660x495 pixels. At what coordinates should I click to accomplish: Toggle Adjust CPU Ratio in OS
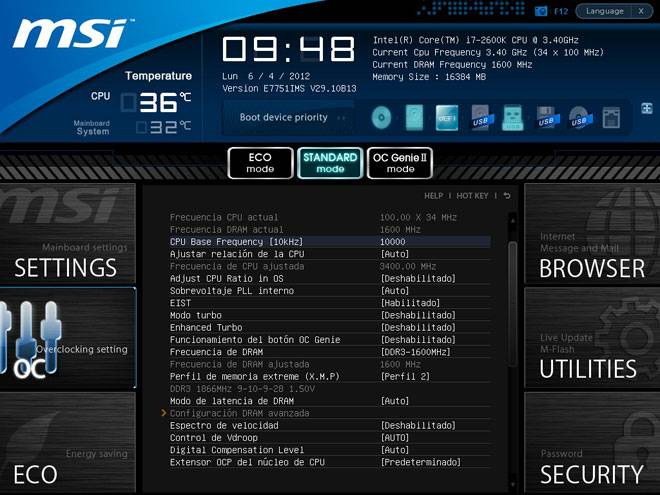[330, 279]
